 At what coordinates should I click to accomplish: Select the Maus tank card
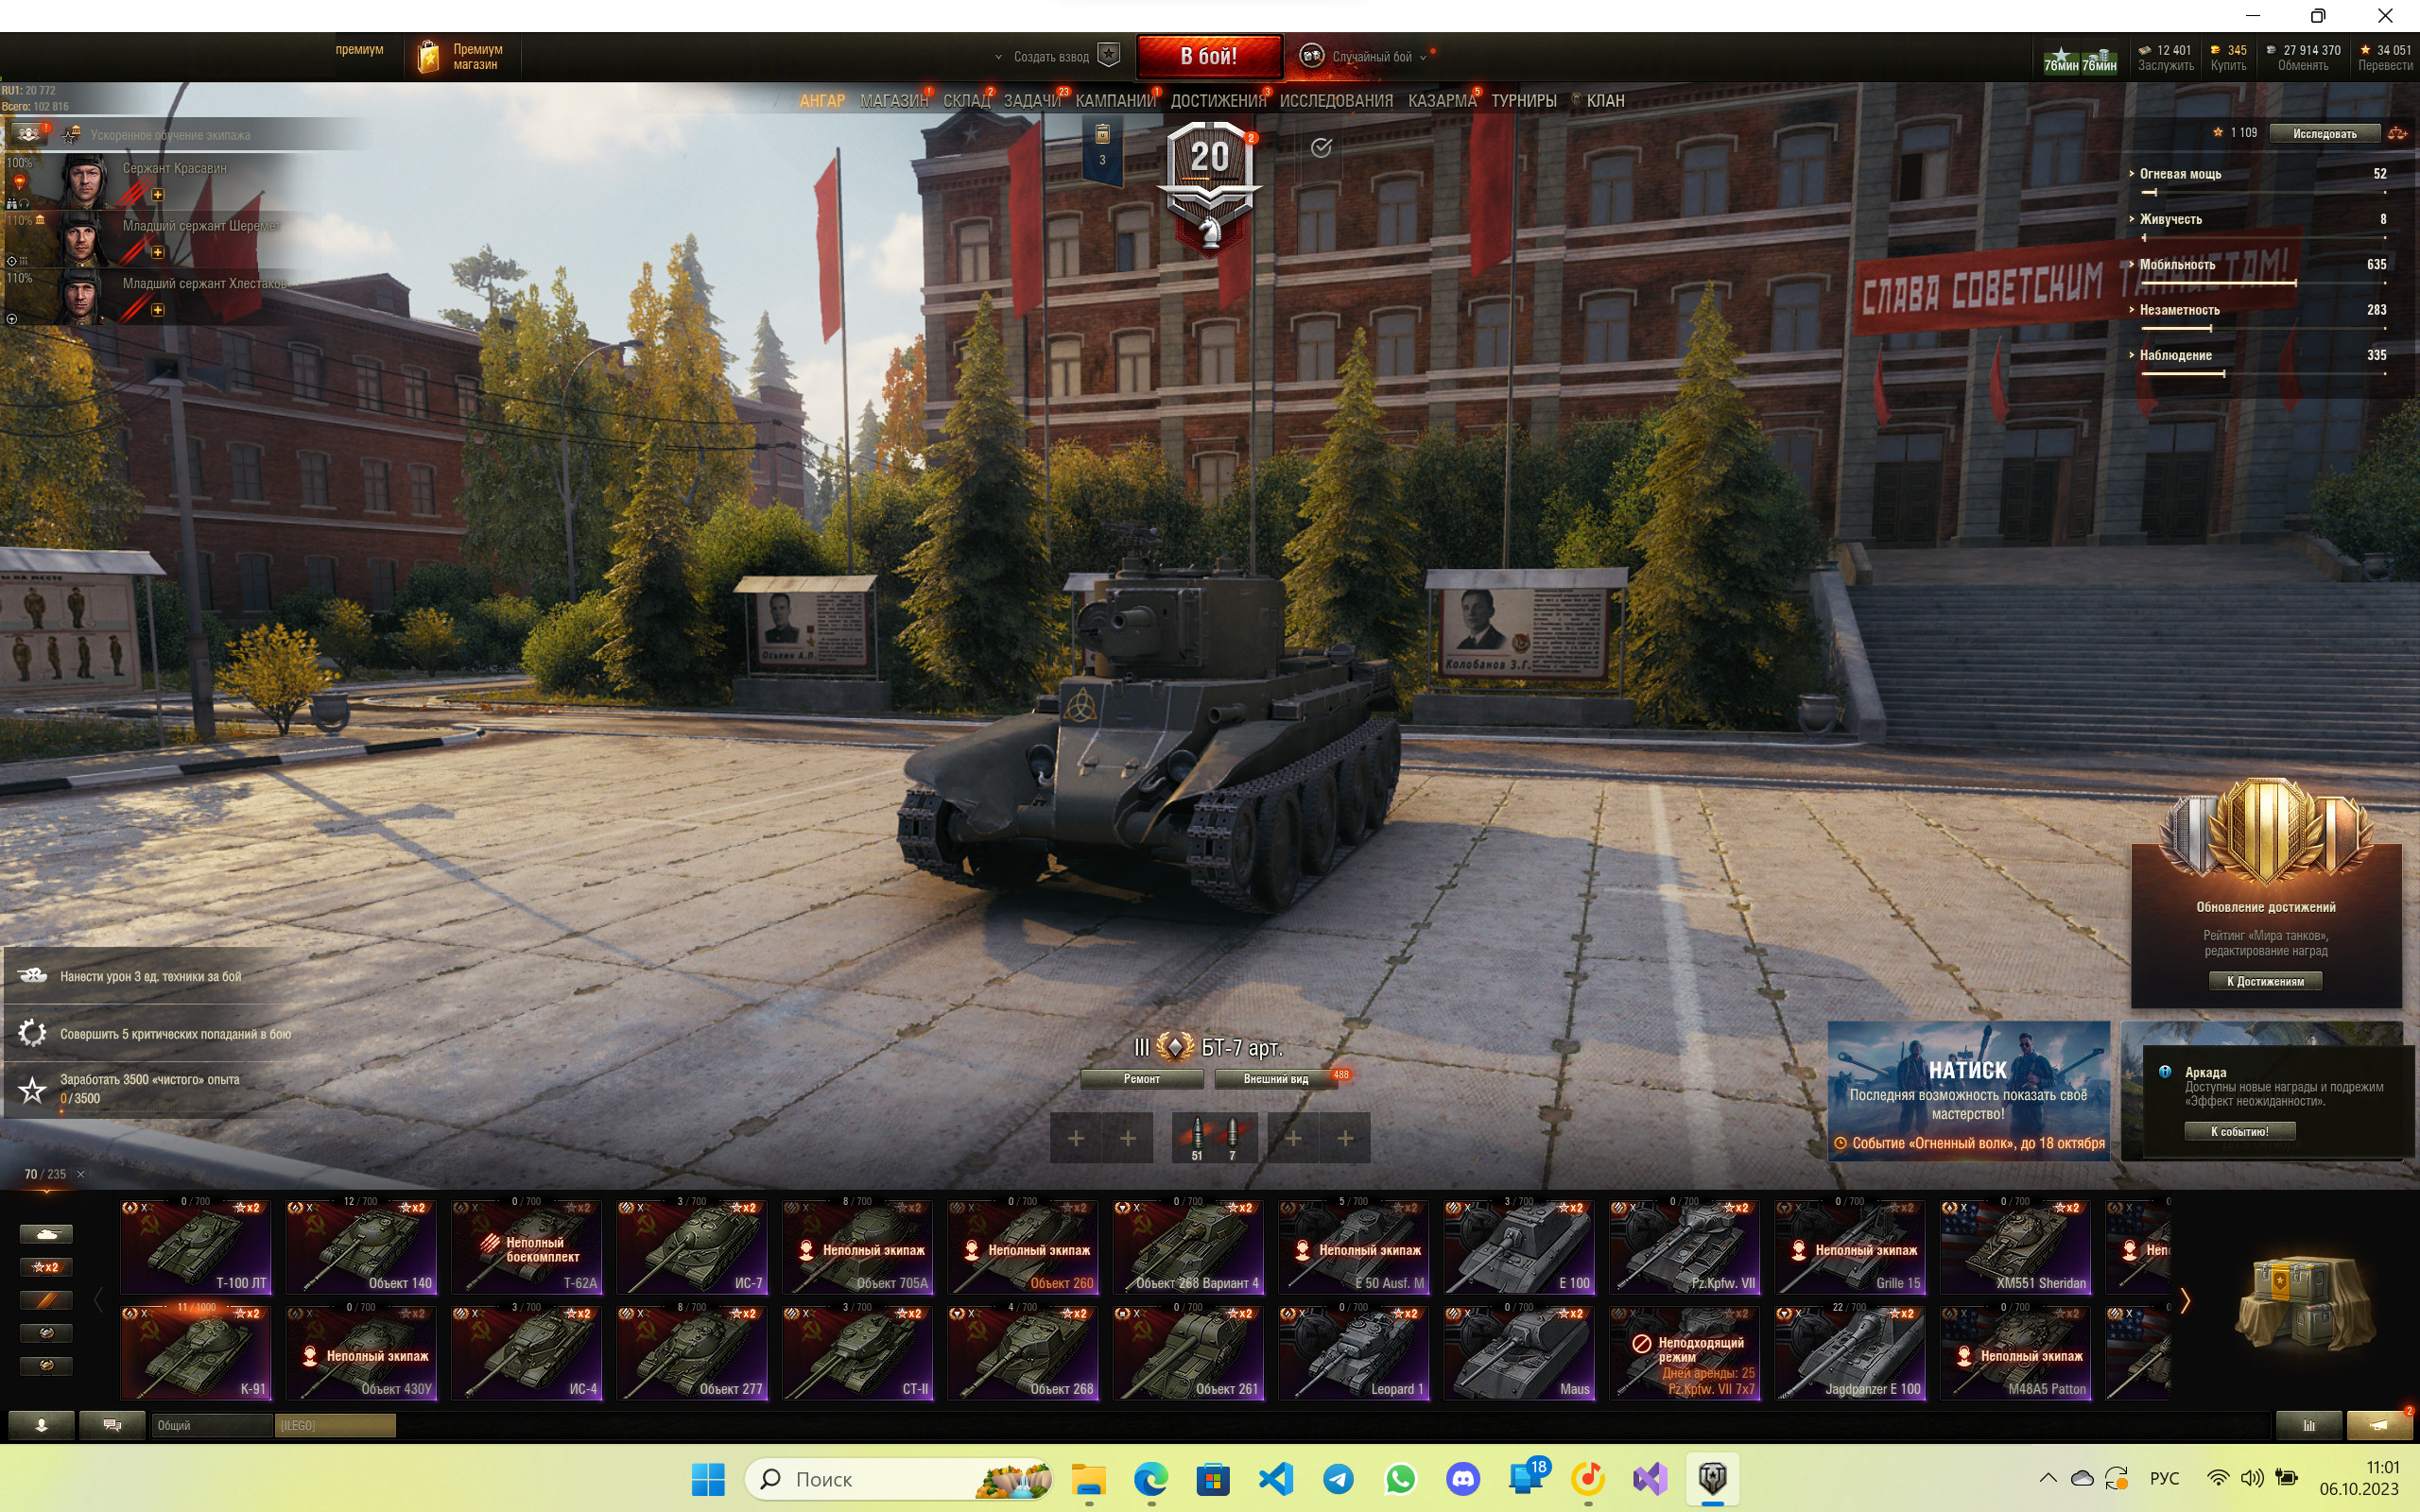point(1519,1353)
